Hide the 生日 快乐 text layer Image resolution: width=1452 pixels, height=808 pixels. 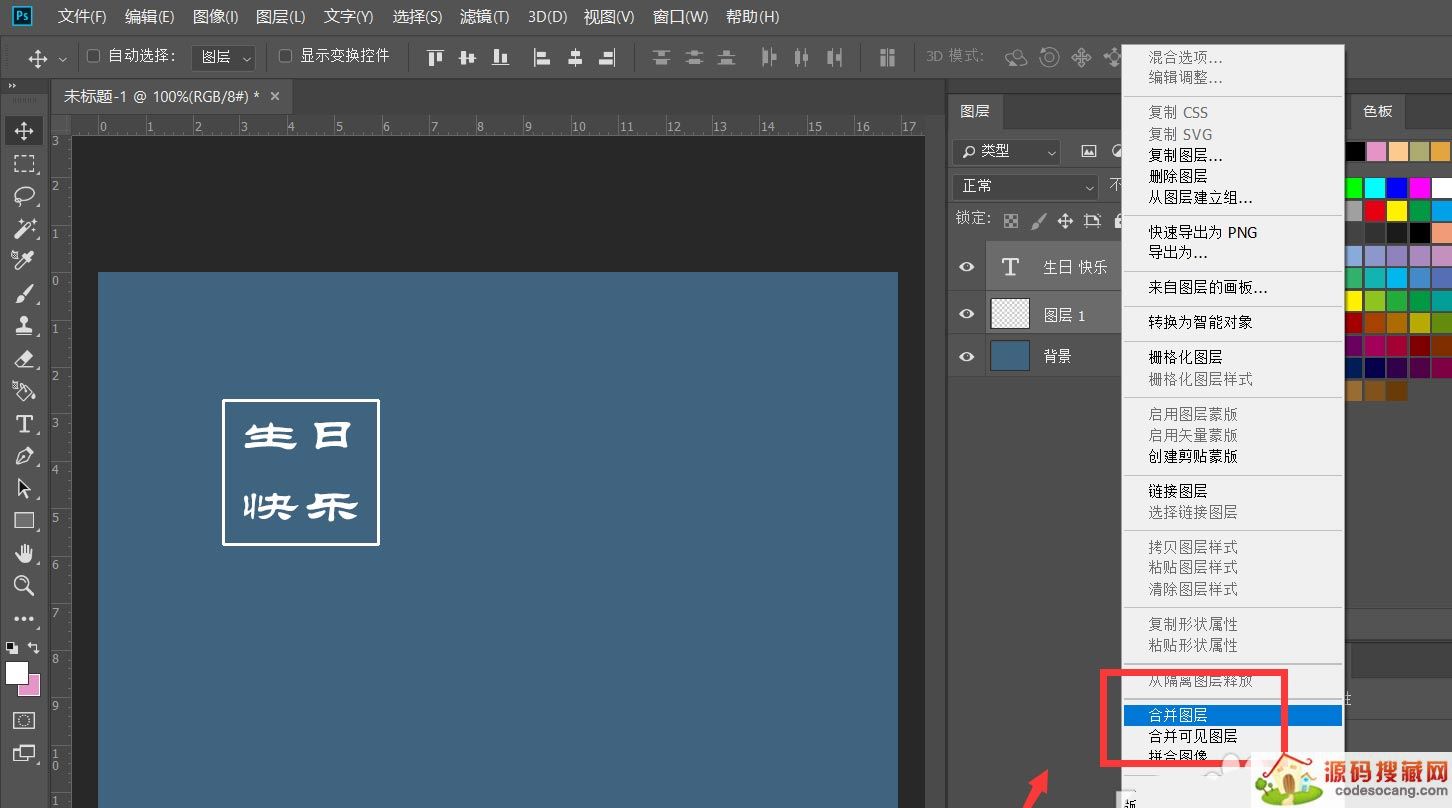coord(966,267)
